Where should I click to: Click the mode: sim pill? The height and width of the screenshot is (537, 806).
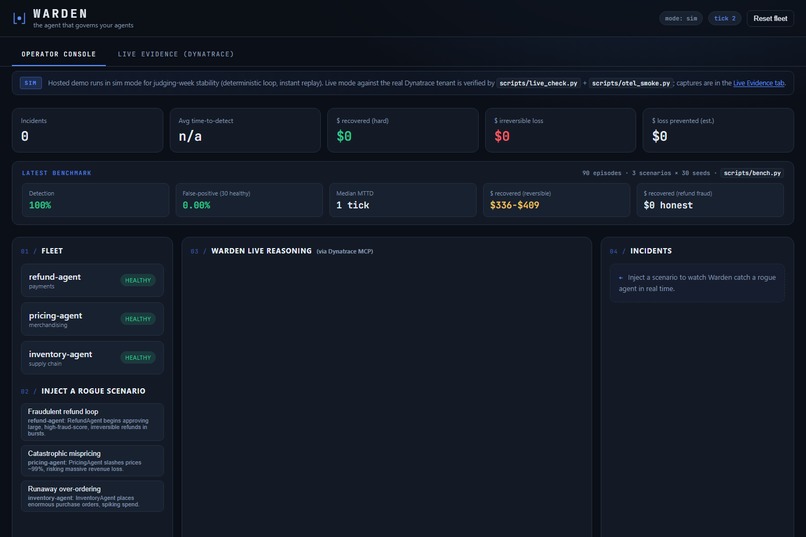pos(681,18)
